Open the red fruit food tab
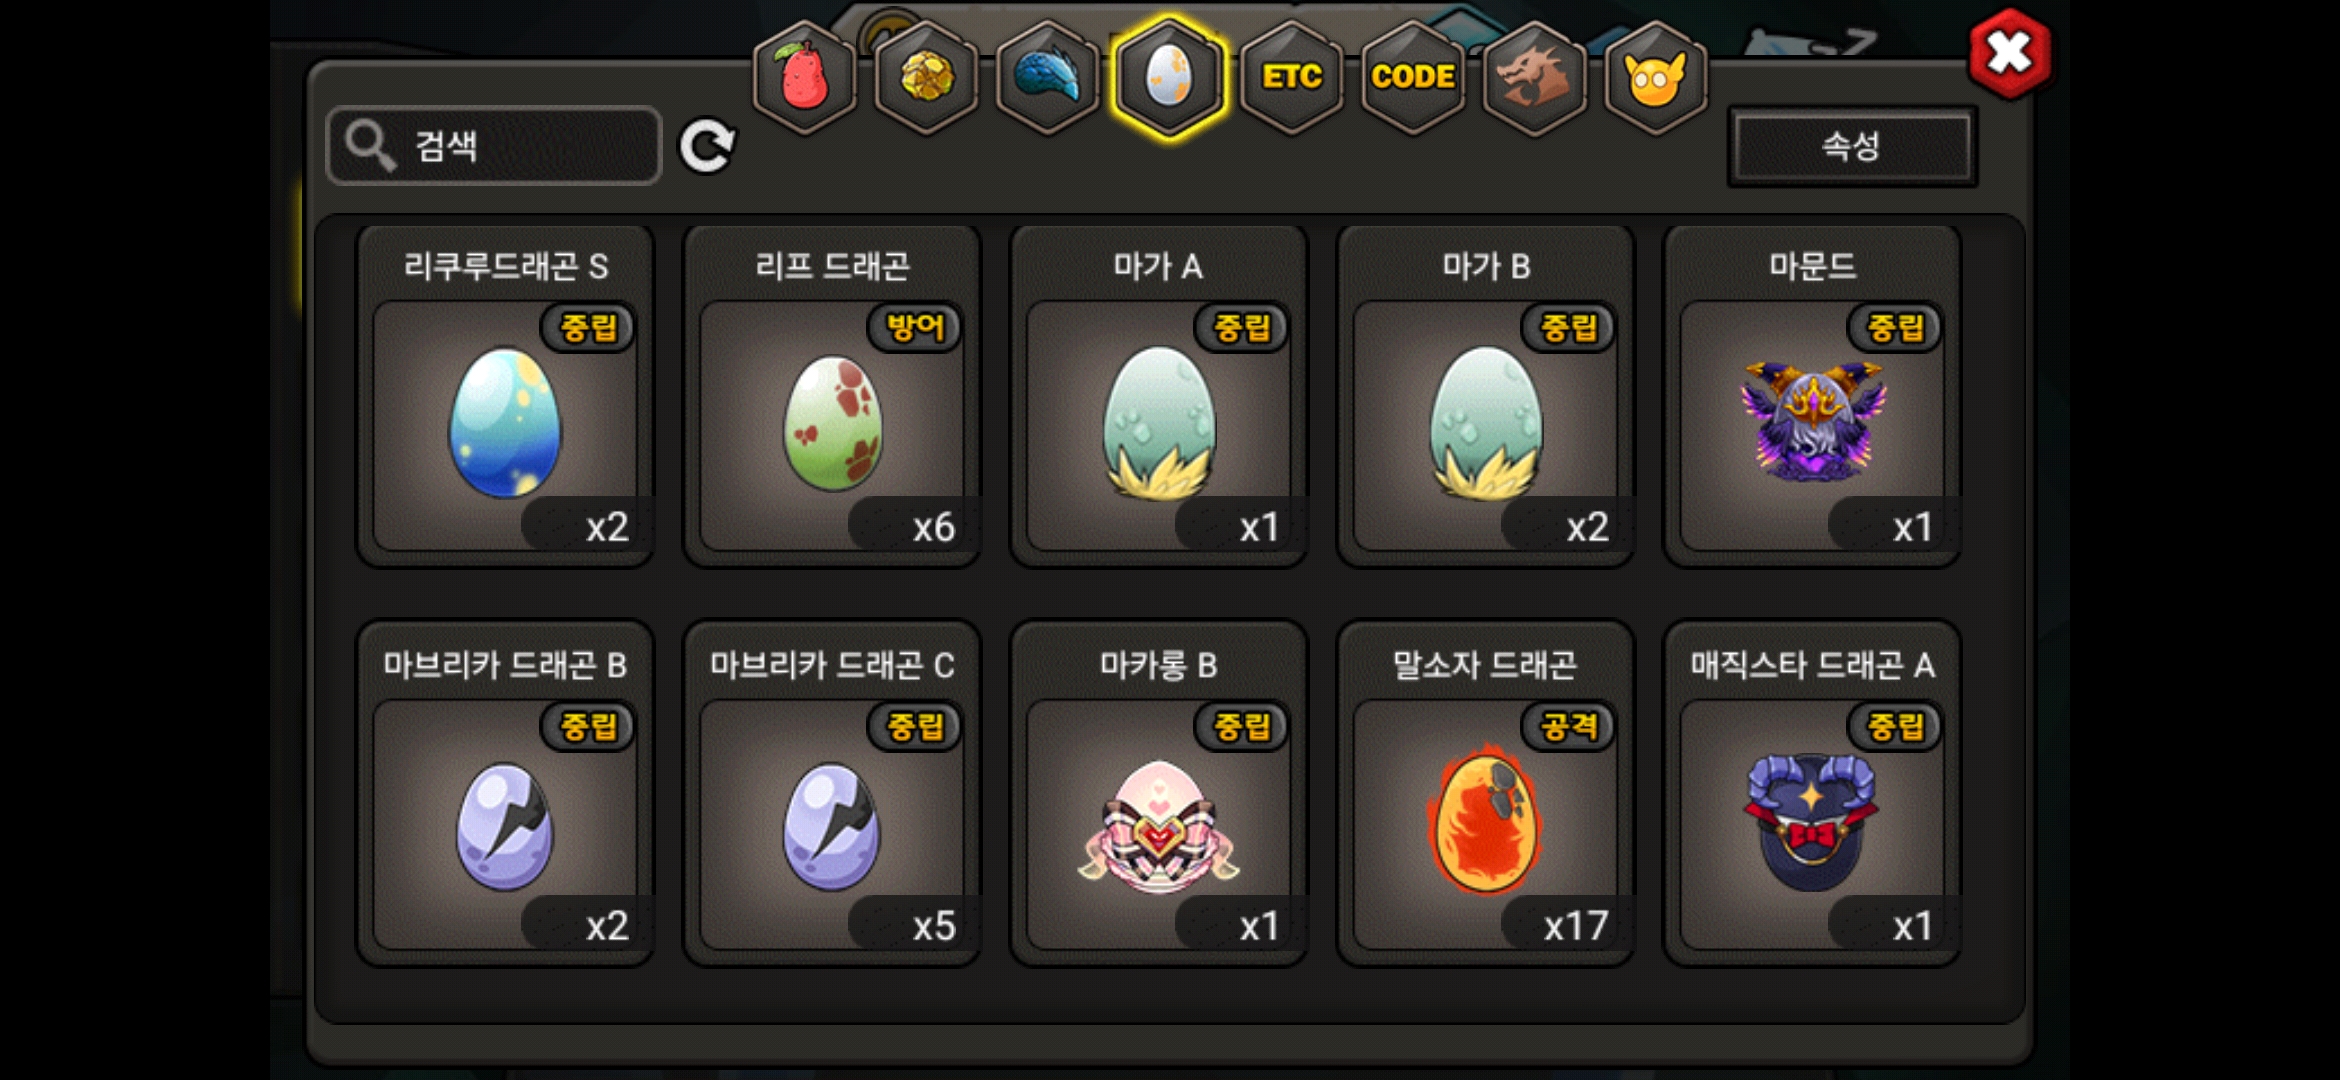Screen dimensions: 2340x1080 [805, 77]
